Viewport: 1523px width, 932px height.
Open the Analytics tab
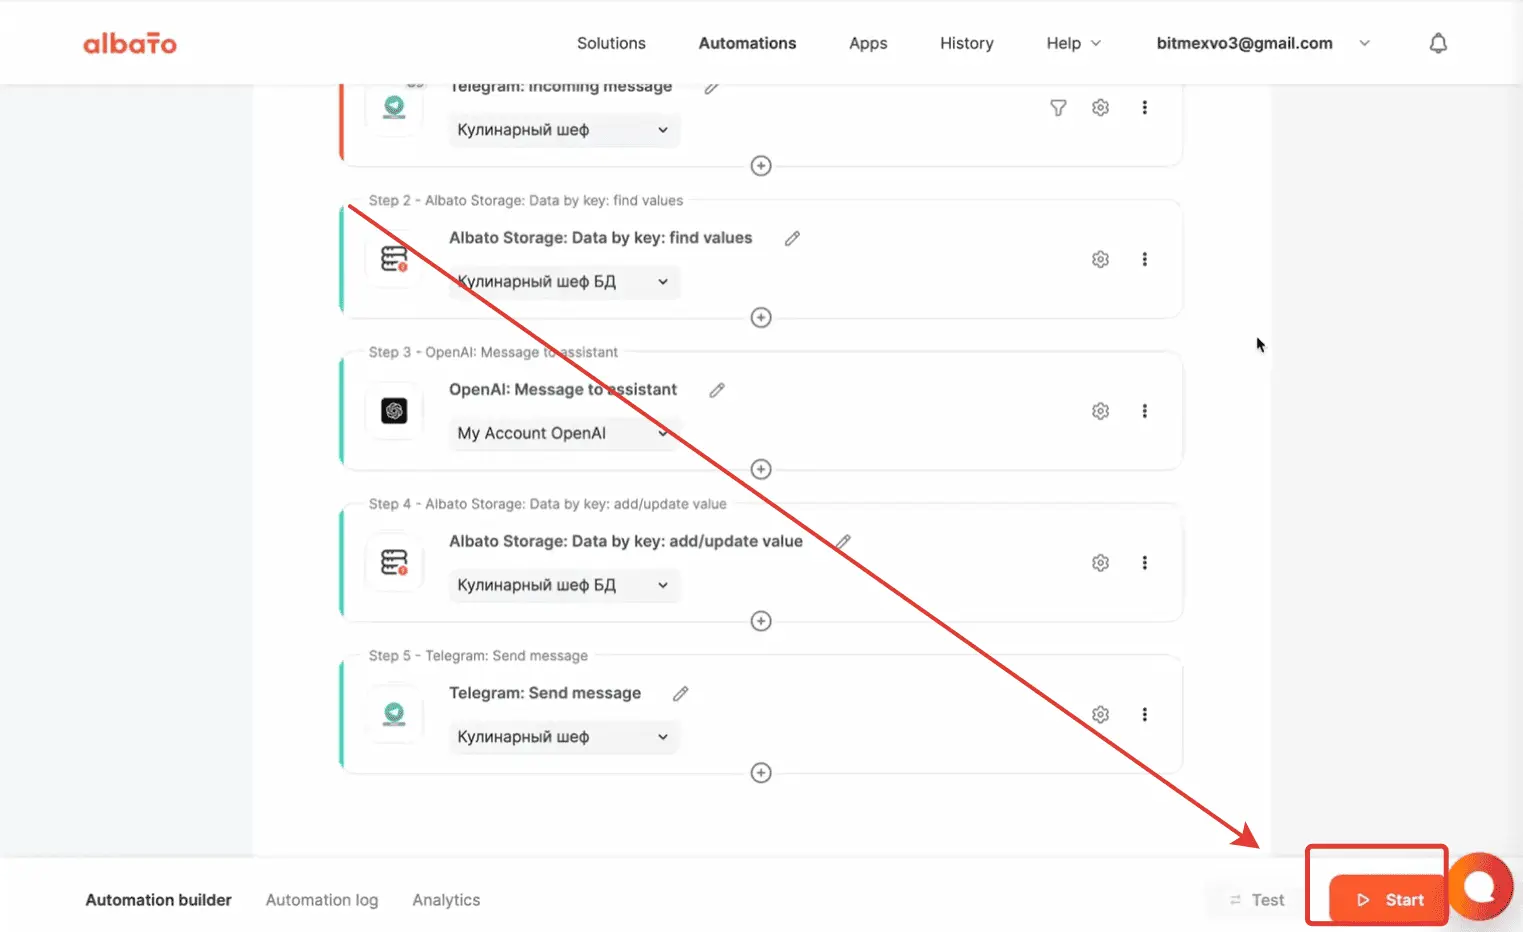(446, 900)
